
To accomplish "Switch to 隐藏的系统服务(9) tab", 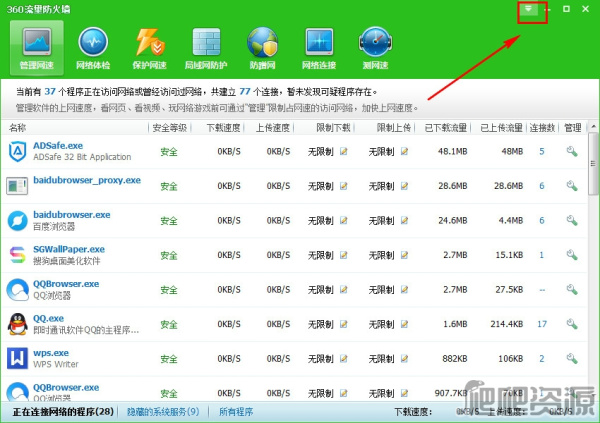I will point(163,411).
